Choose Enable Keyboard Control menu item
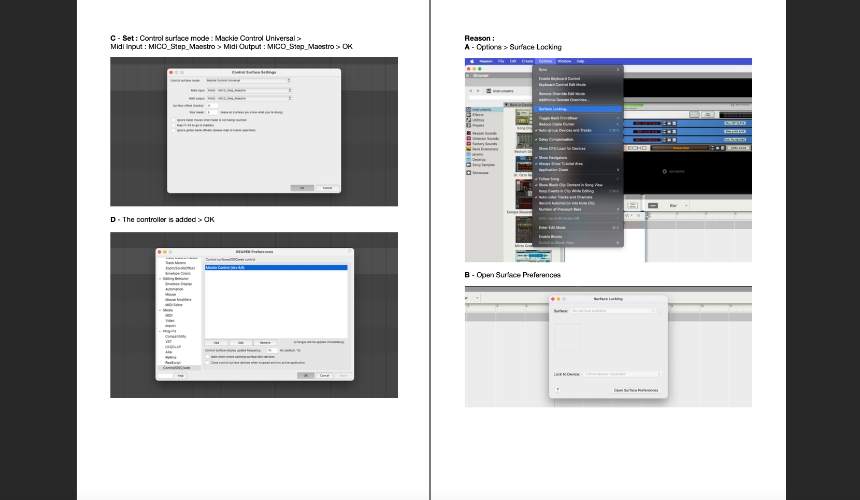The image size is (860, 500). 578,78
